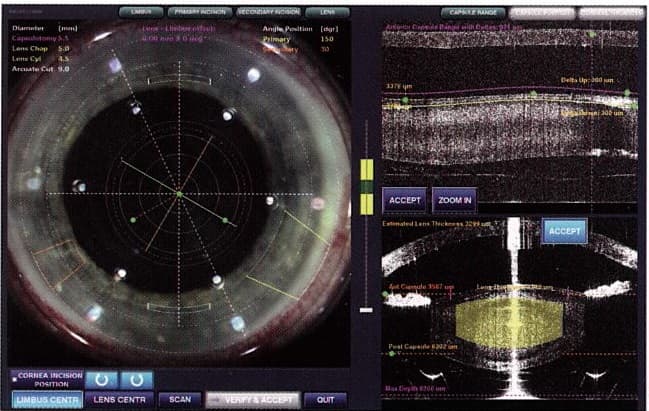Viewport: 649px width, 411px height.
Task: Accept the estimated lens thickness scan
Action: click(x=563, y=231)
